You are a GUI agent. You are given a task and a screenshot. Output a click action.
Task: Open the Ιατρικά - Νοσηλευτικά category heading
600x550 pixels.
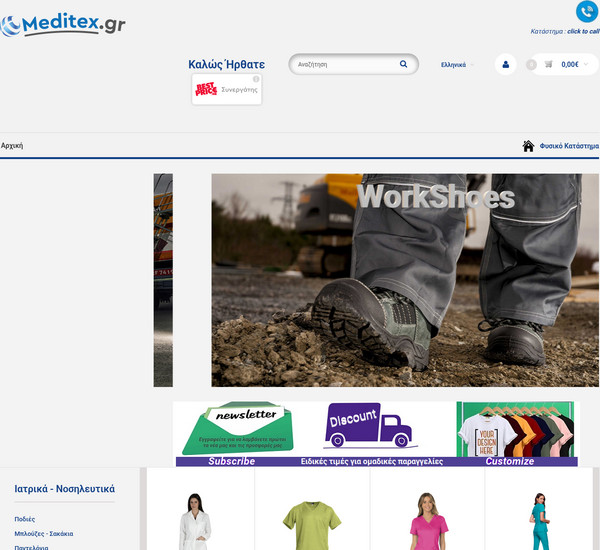(64, 489)
